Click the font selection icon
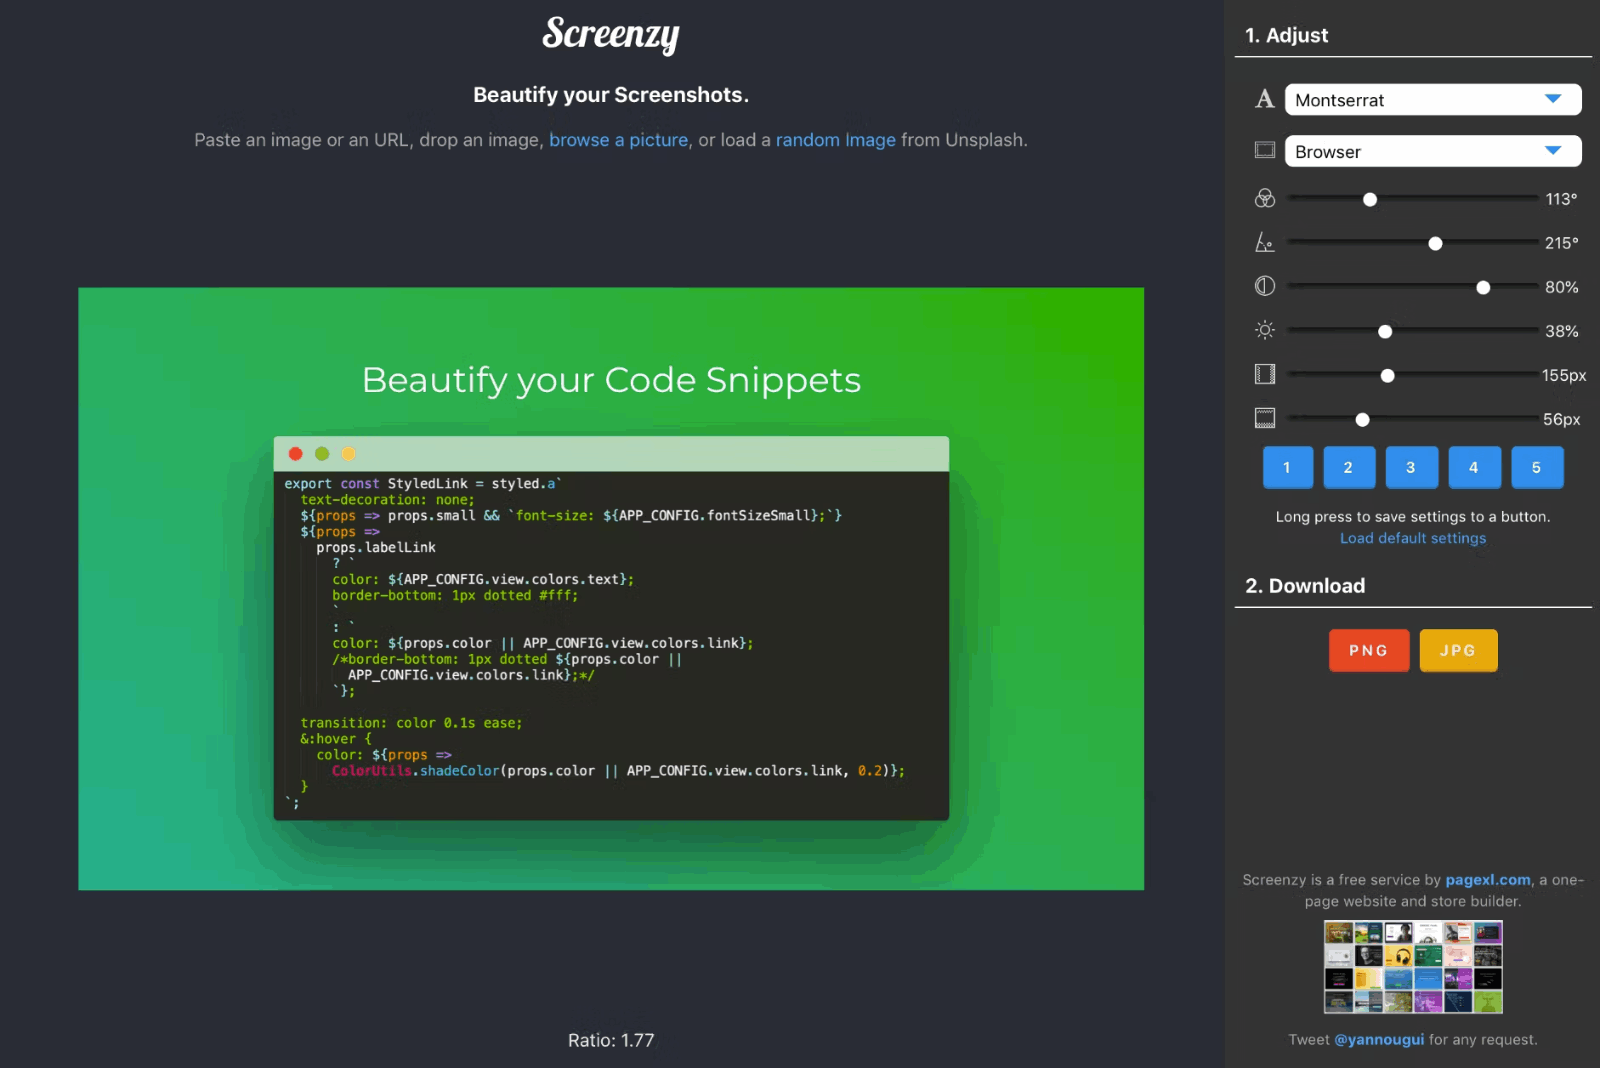 1264,99
